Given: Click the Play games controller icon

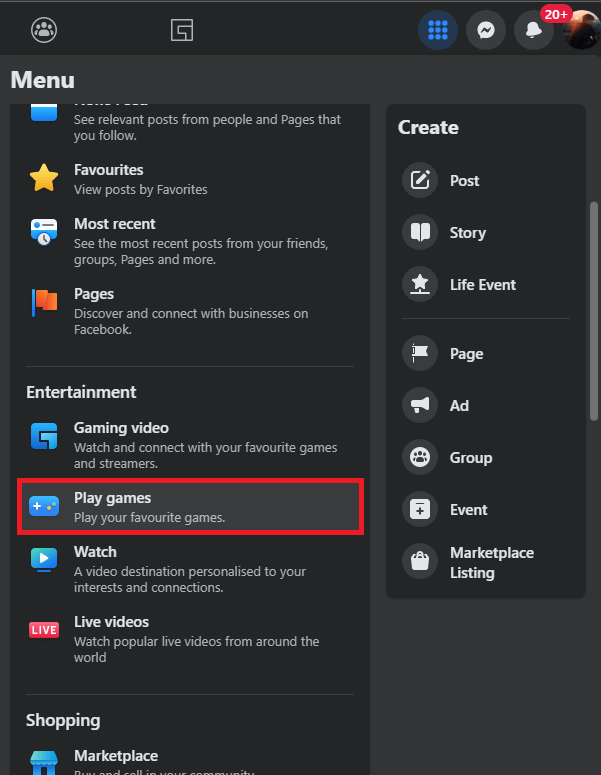Looking at the screenshot, I should (x=44, y=506).
